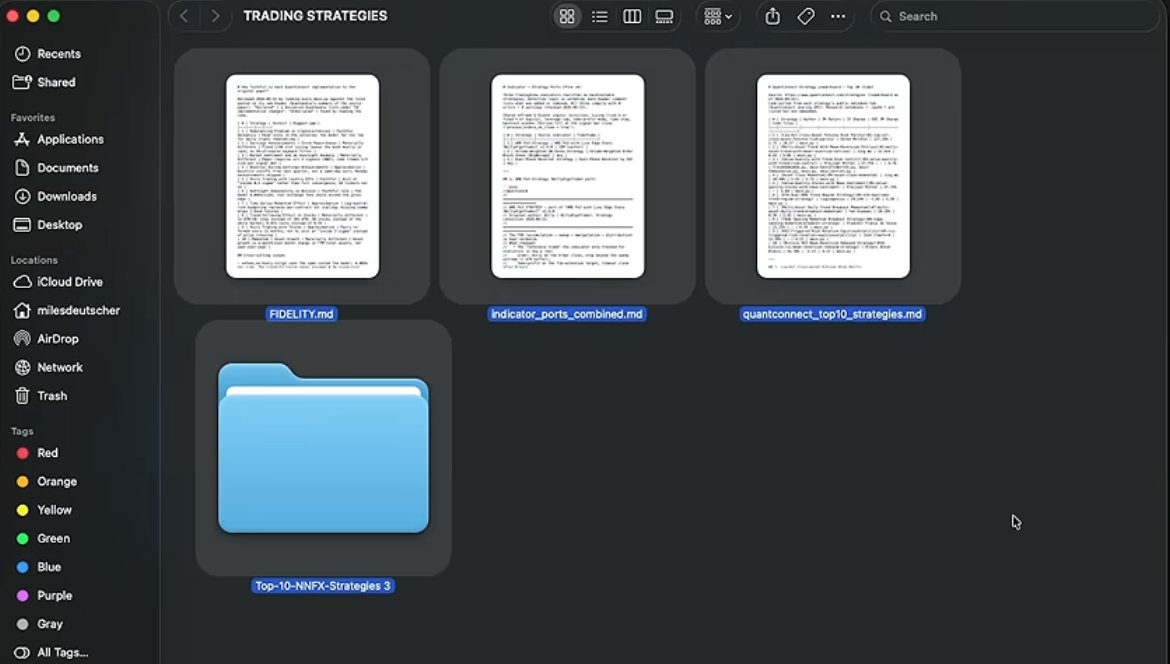Click the Share toolbar icon
The image size is (1170, 664).
click(773, 16)
